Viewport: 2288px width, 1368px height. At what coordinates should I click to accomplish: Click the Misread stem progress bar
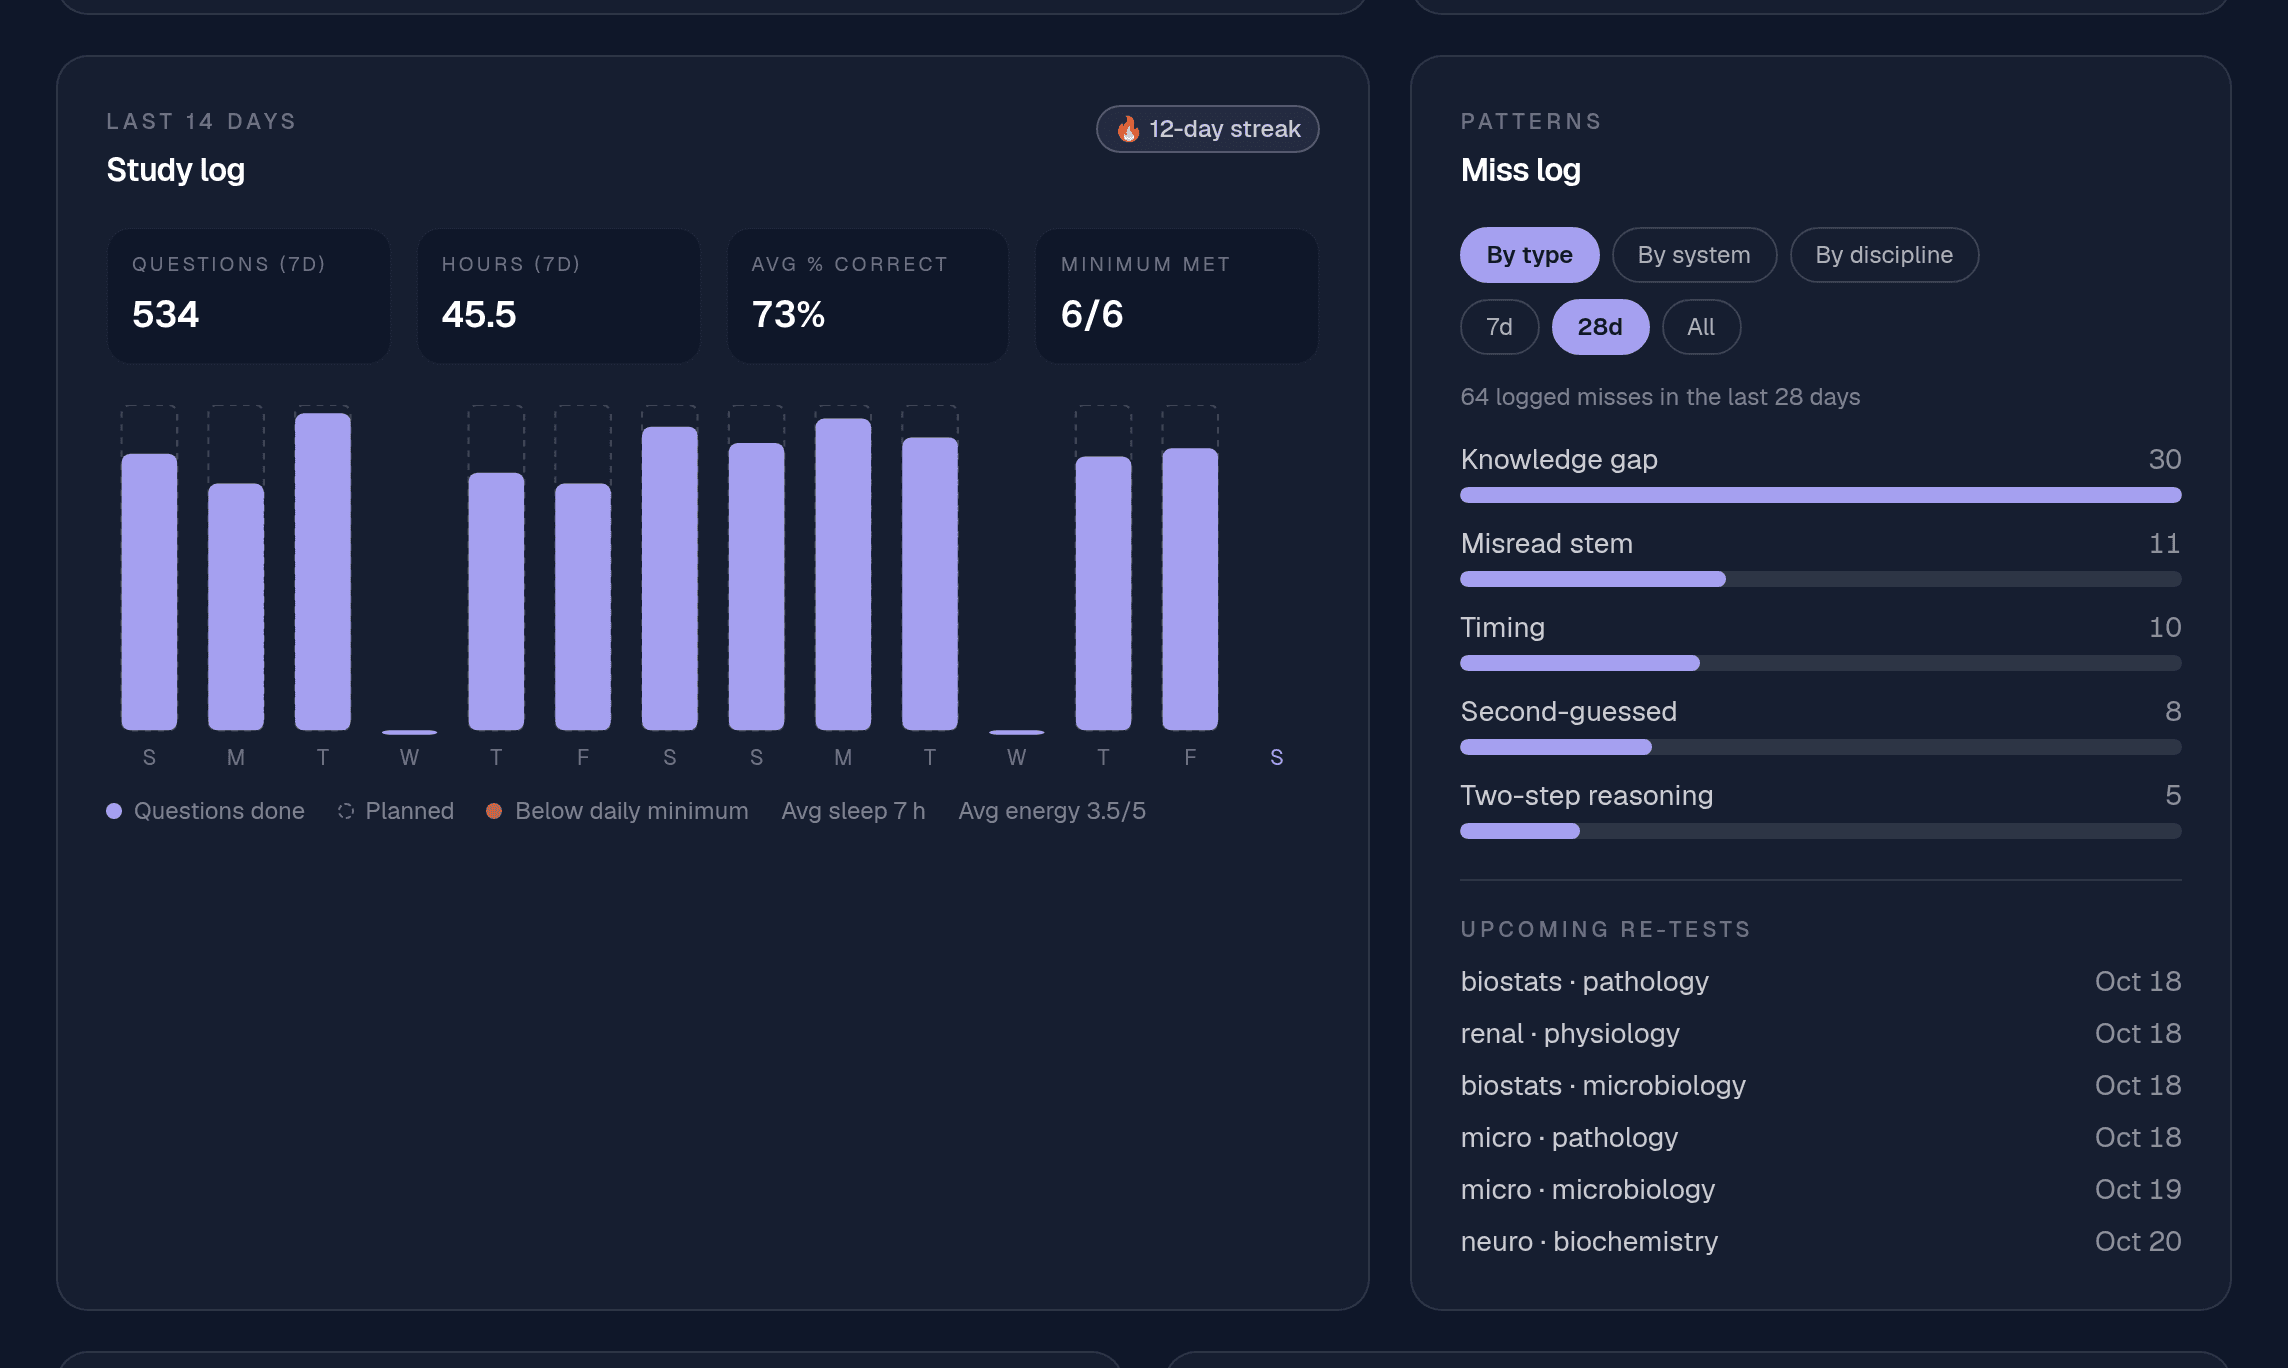click(x=1820, y=579)
